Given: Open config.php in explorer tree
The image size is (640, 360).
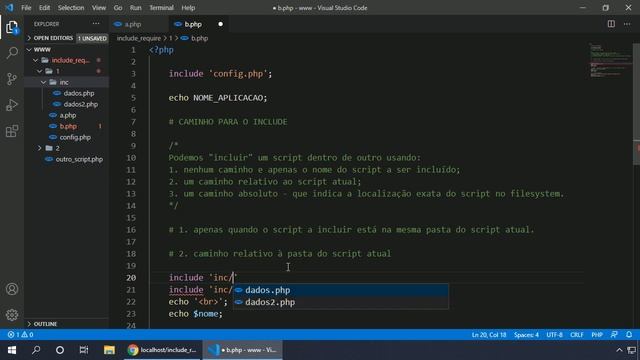Looking at the screenshot, I should coord(75,138).
